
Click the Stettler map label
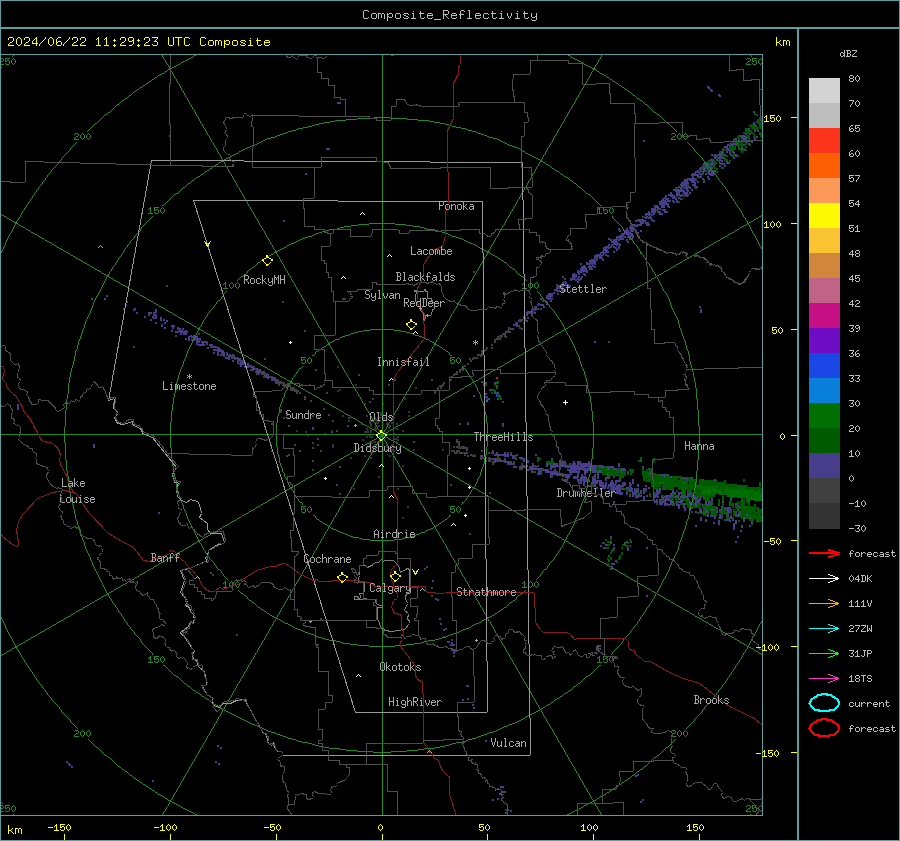click(x=583, y=289)
